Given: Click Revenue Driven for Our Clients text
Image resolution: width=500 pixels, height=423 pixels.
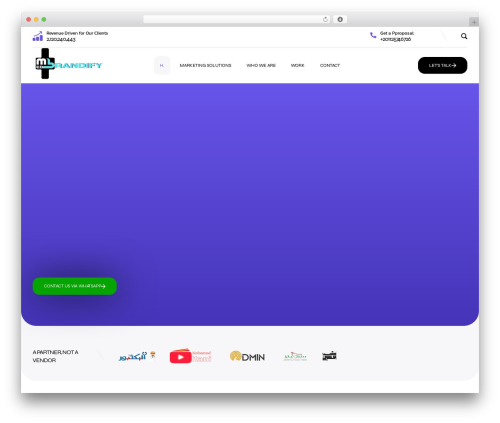Looking at the screenshot, I should (x=77, y=33).
